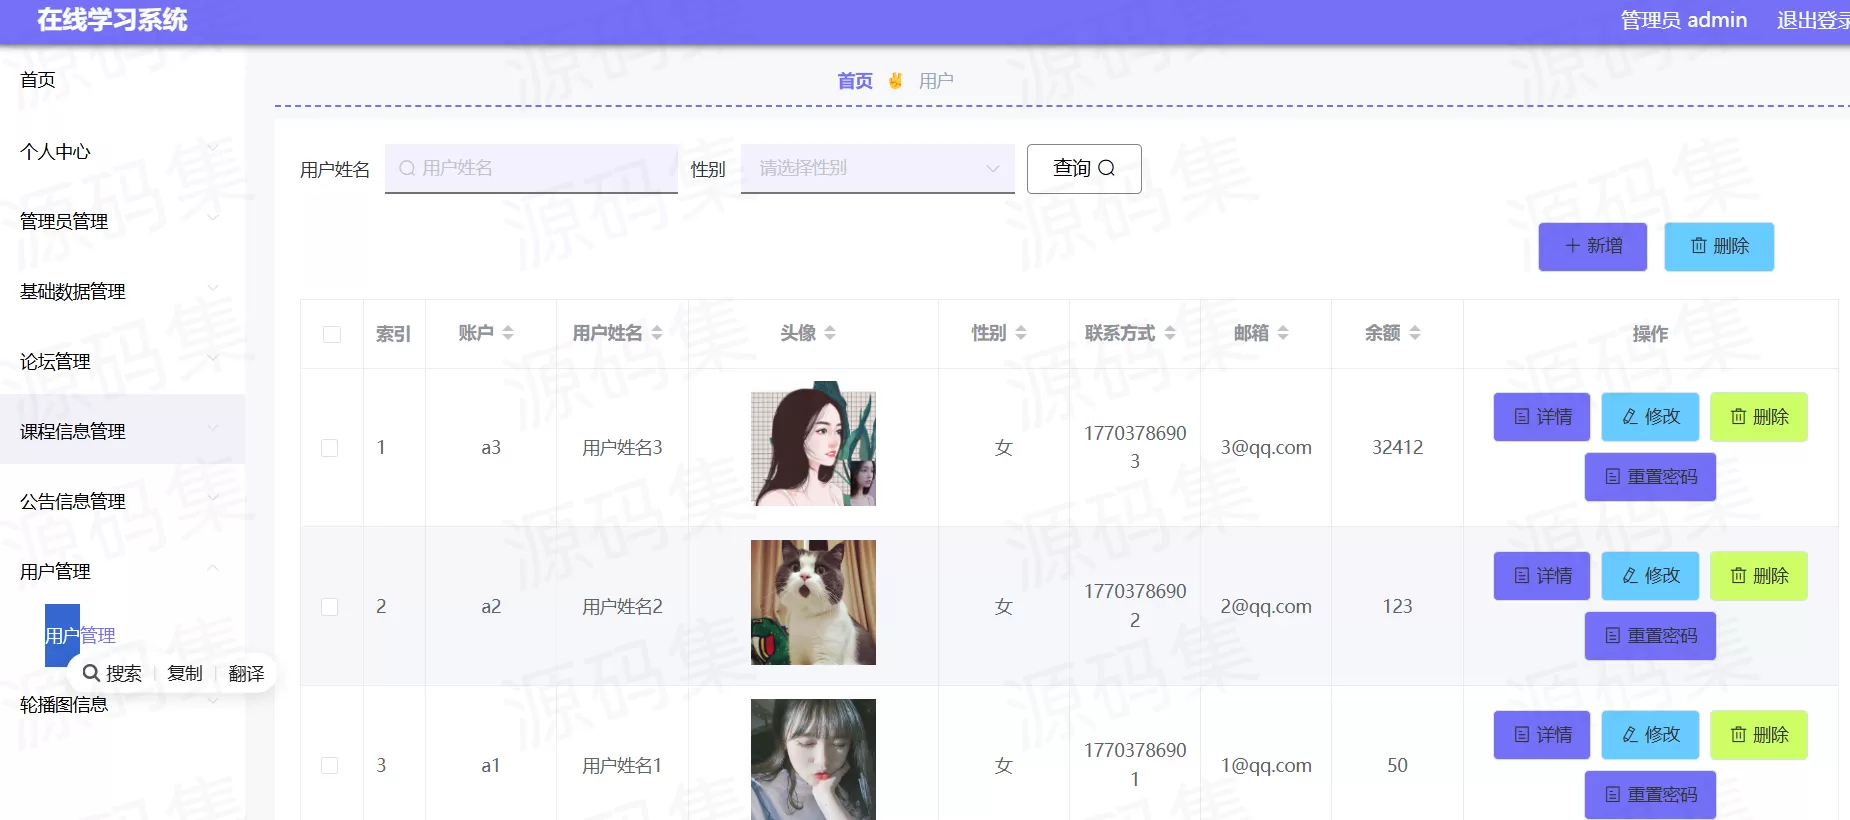Viewport: 1850px width, 820px height.
Task: Click the 索引 column header
Action: [393, 334]
